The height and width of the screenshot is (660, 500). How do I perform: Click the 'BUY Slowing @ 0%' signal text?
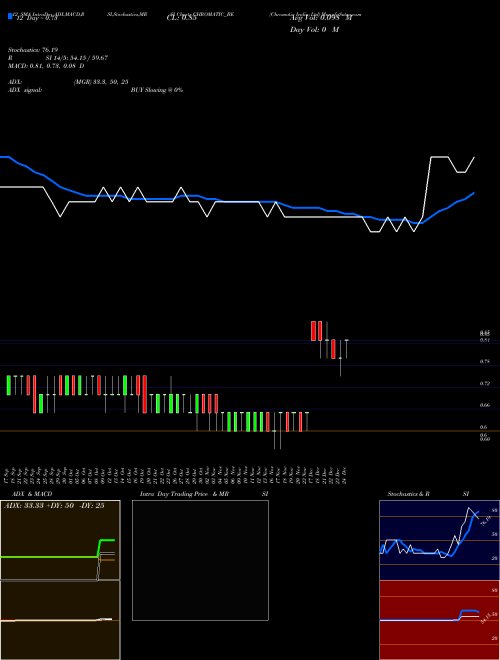tap(157, 90)
